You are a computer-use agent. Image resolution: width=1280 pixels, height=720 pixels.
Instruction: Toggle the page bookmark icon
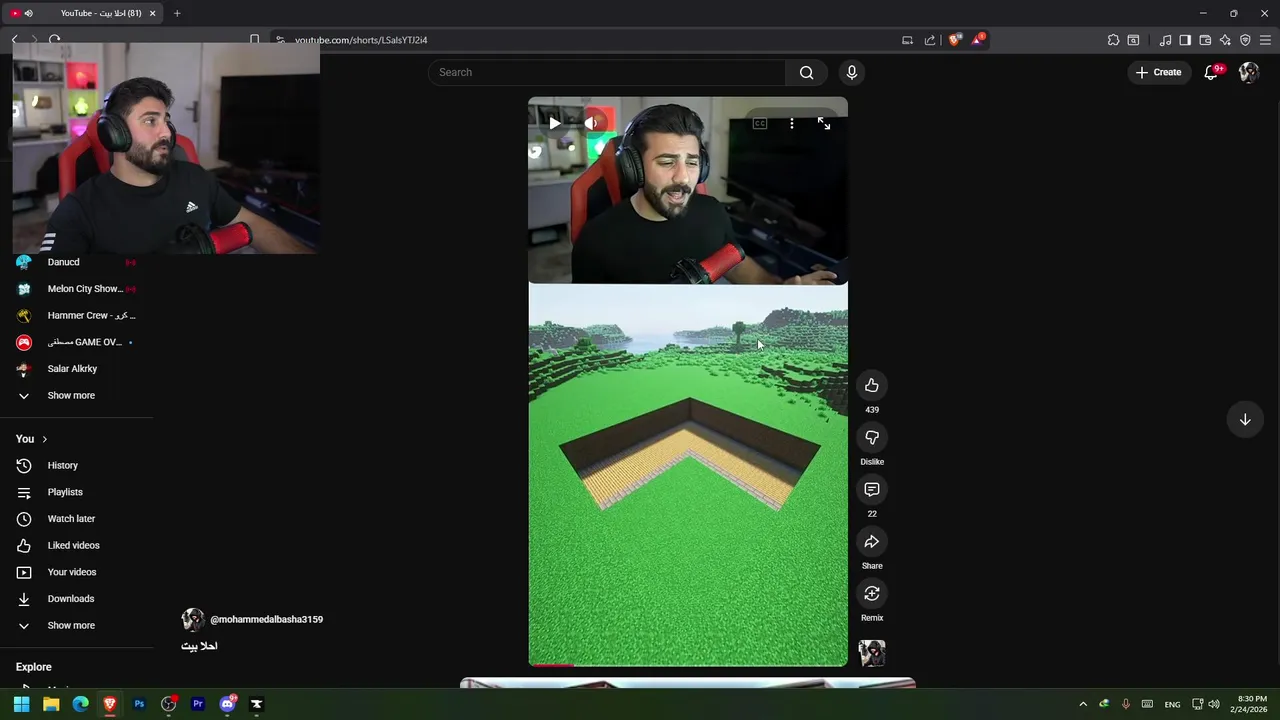pos(254,40)
